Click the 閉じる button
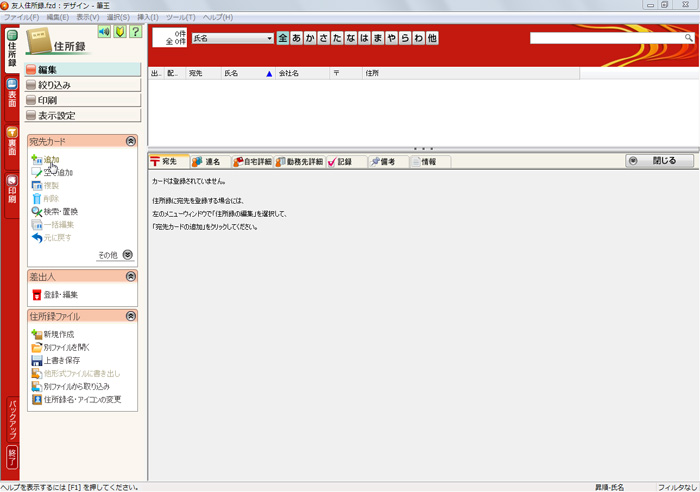This screenshot has width=700, height=492. coord(659,161)
